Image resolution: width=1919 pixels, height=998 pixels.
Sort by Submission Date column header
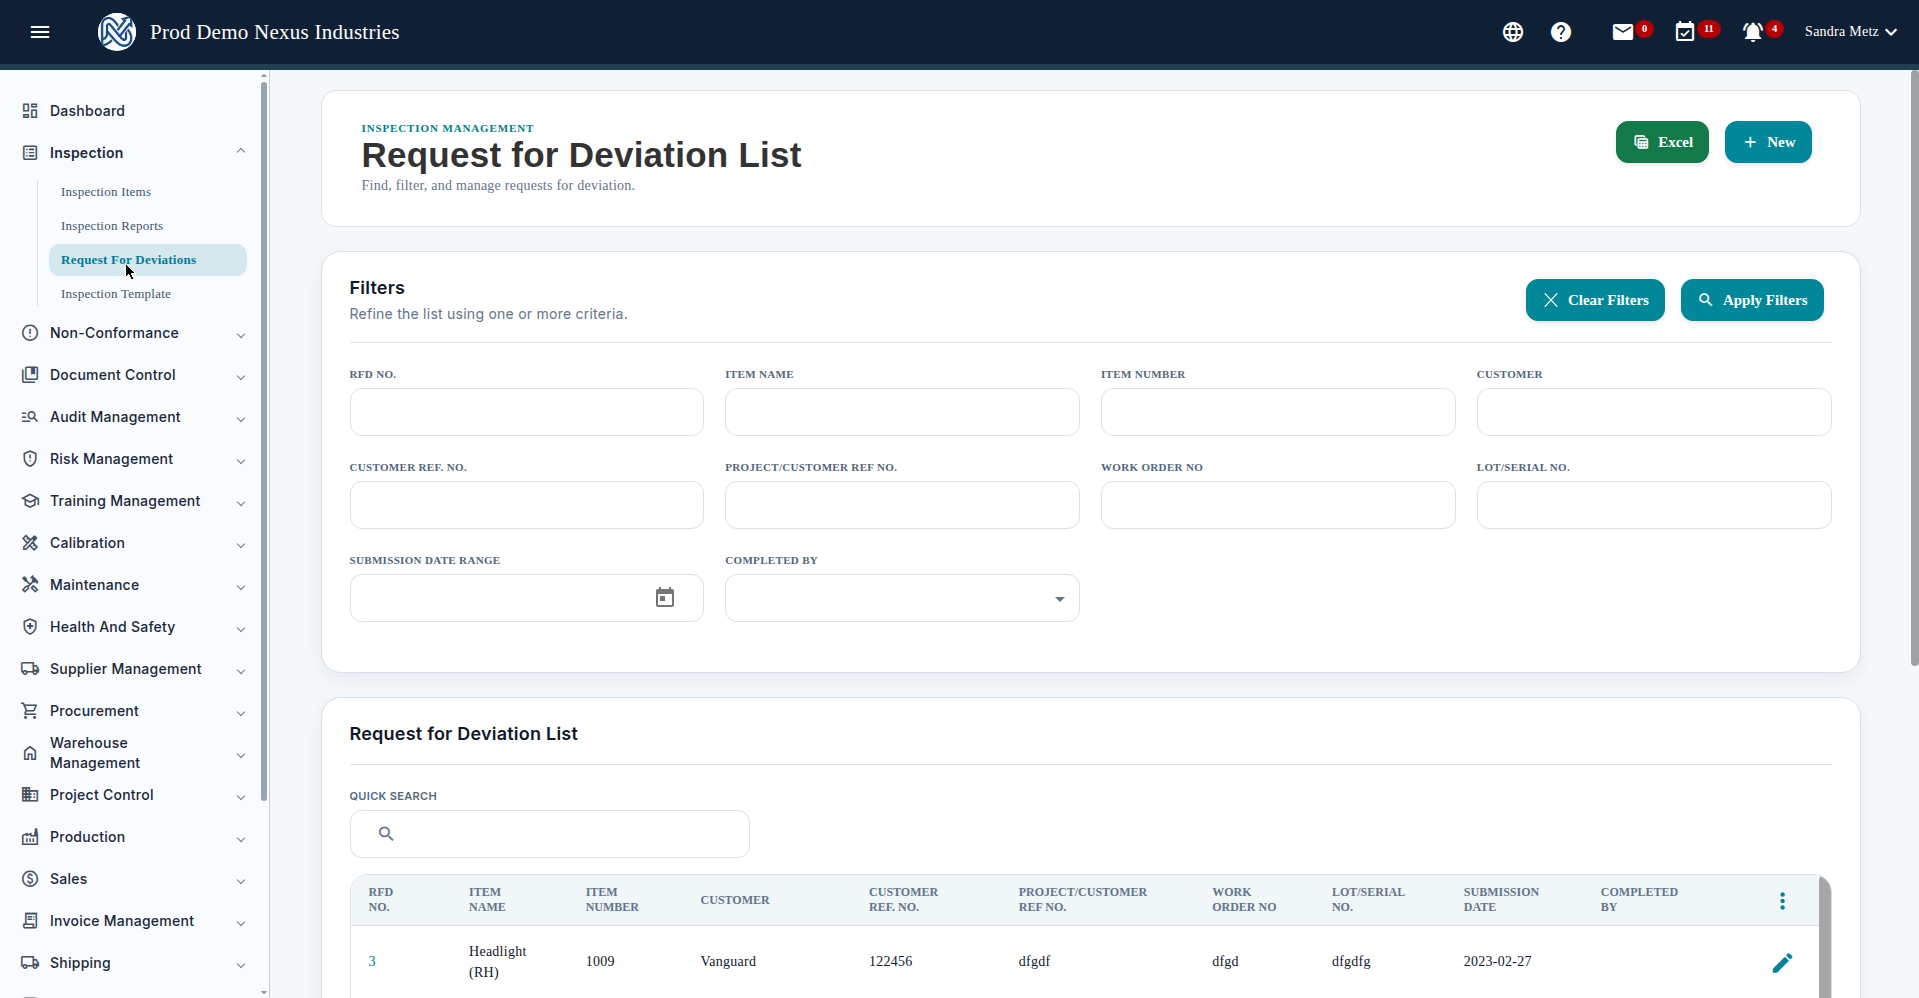pos(1501,899)
